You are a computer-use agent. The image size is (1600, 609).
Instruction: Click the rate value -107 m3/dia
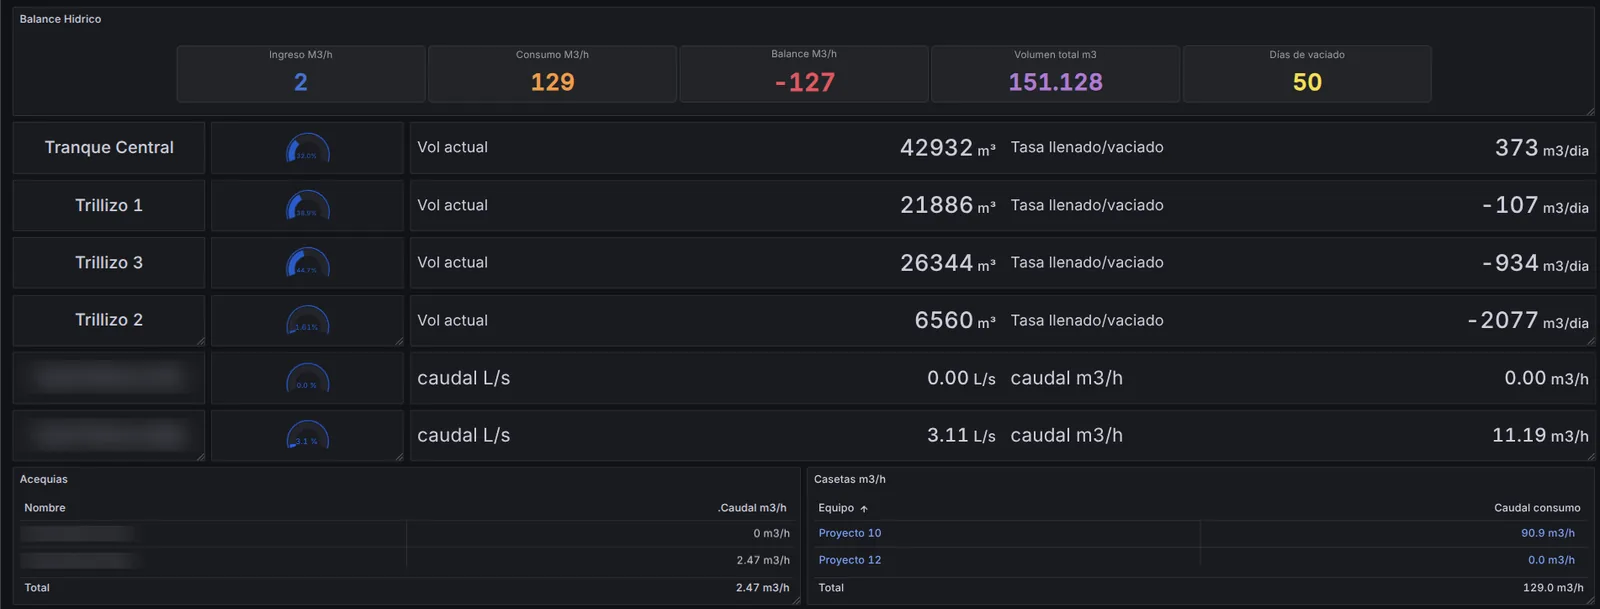coord(1535,205)
